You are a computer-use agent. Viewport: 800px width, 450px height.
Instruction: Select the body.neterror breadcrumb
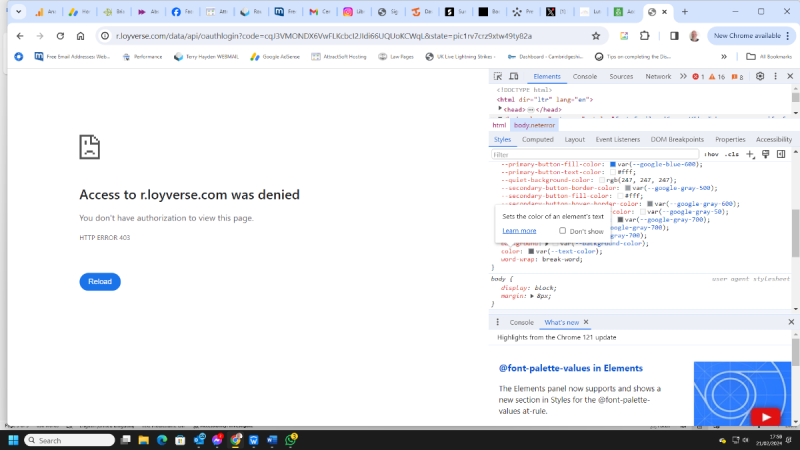(x=534, y=125)
